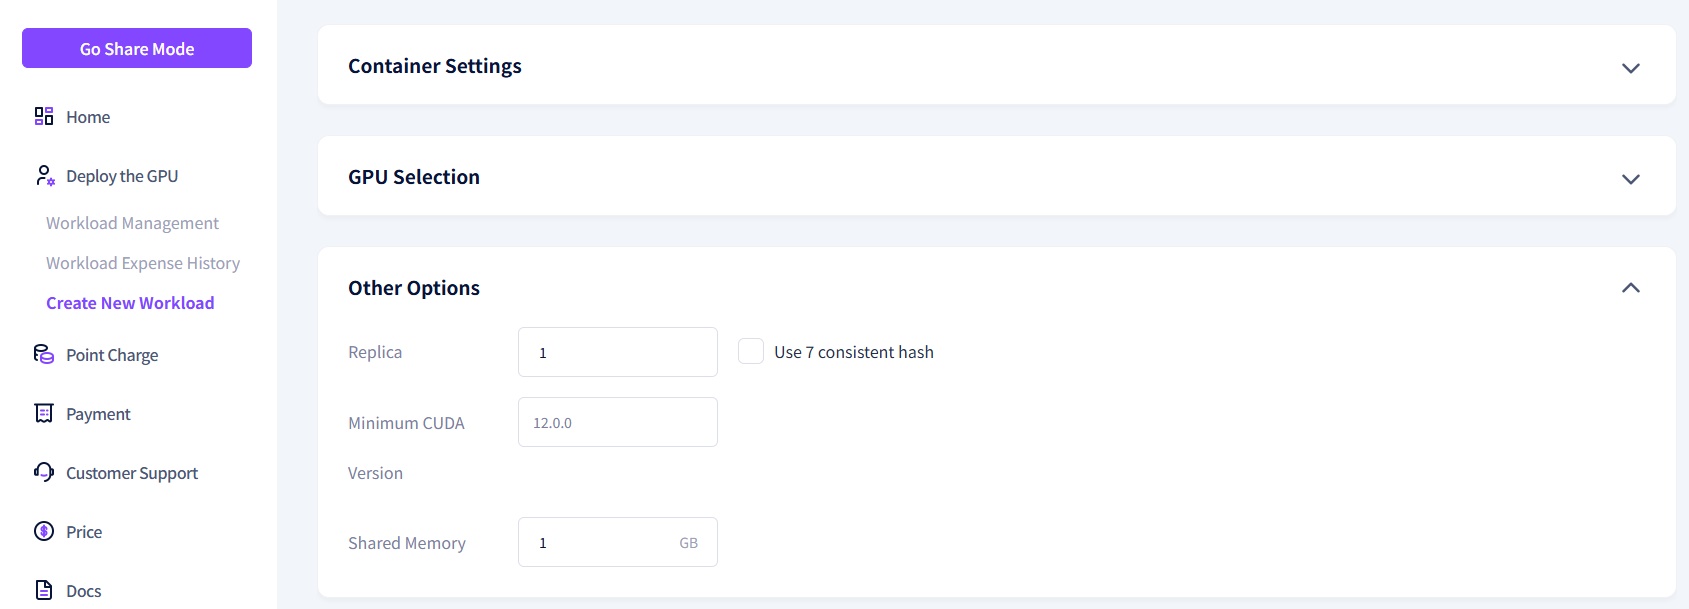The height and width of the screenshot is (609, 1689).
Task: Open the Docs link
Action: [x=84, y=591]
